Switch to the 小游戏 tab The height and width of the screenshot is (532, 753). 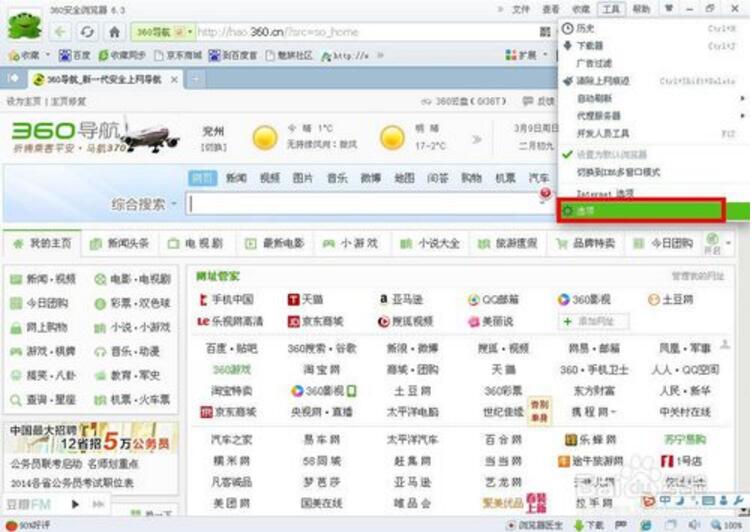(x=351, y=244)
